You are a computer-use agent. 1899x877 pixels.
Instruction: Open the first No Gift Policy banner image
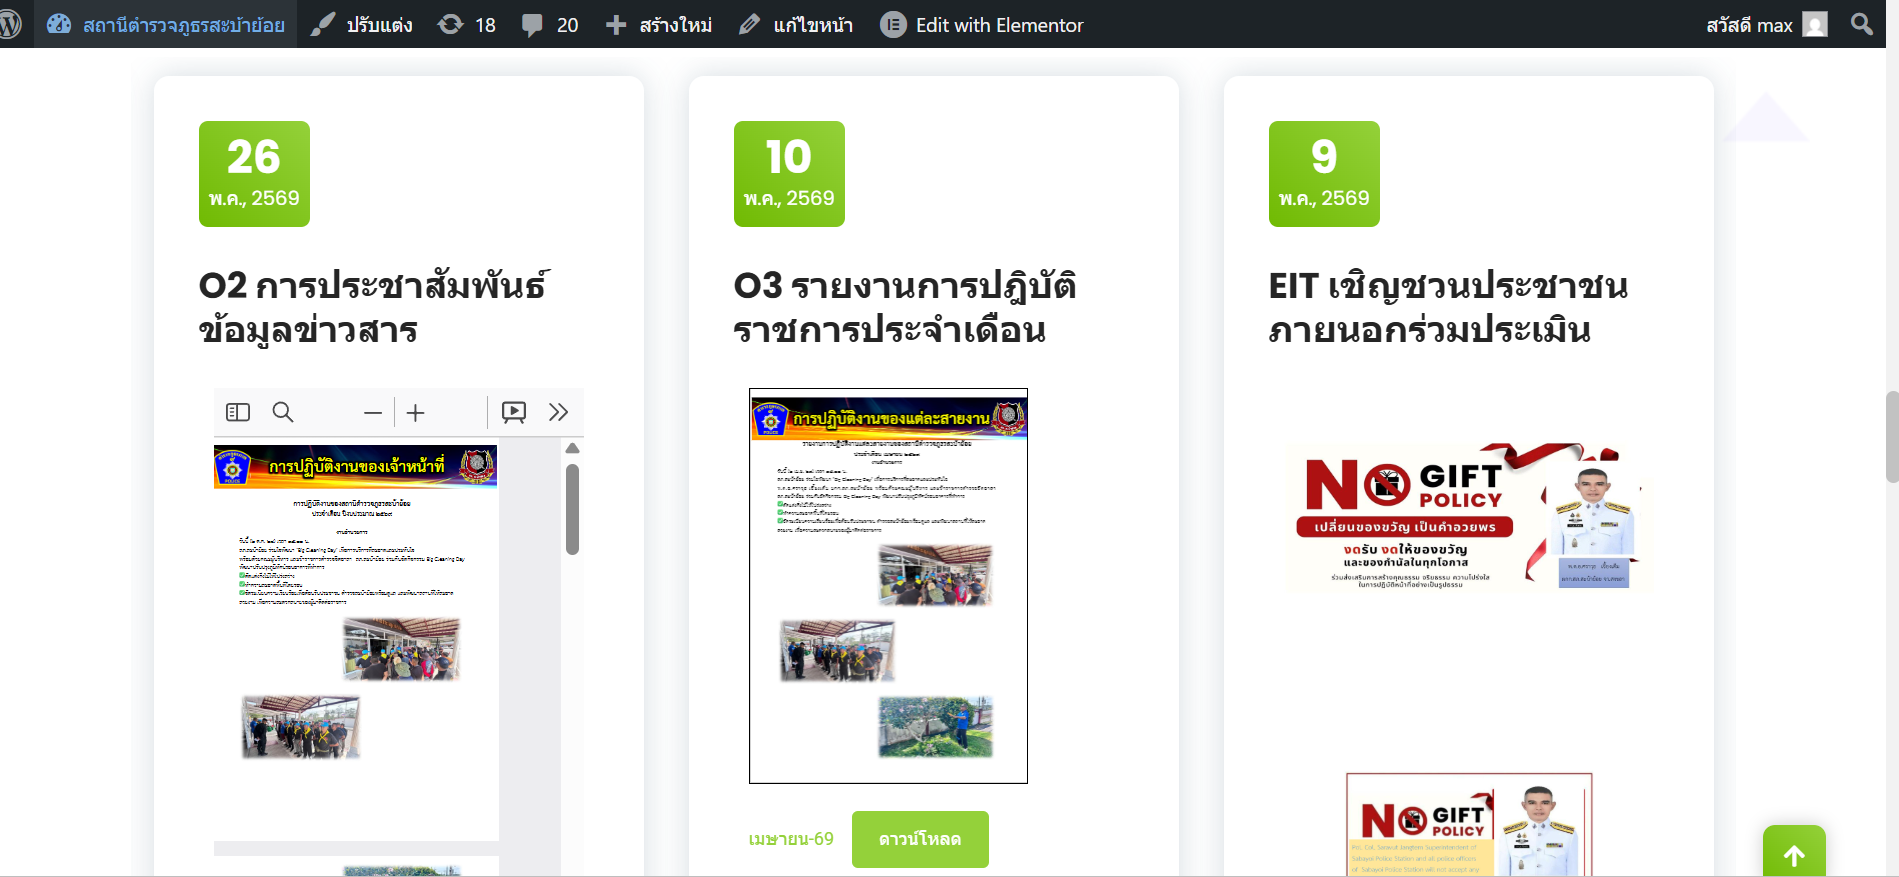tap(1464, 516)
